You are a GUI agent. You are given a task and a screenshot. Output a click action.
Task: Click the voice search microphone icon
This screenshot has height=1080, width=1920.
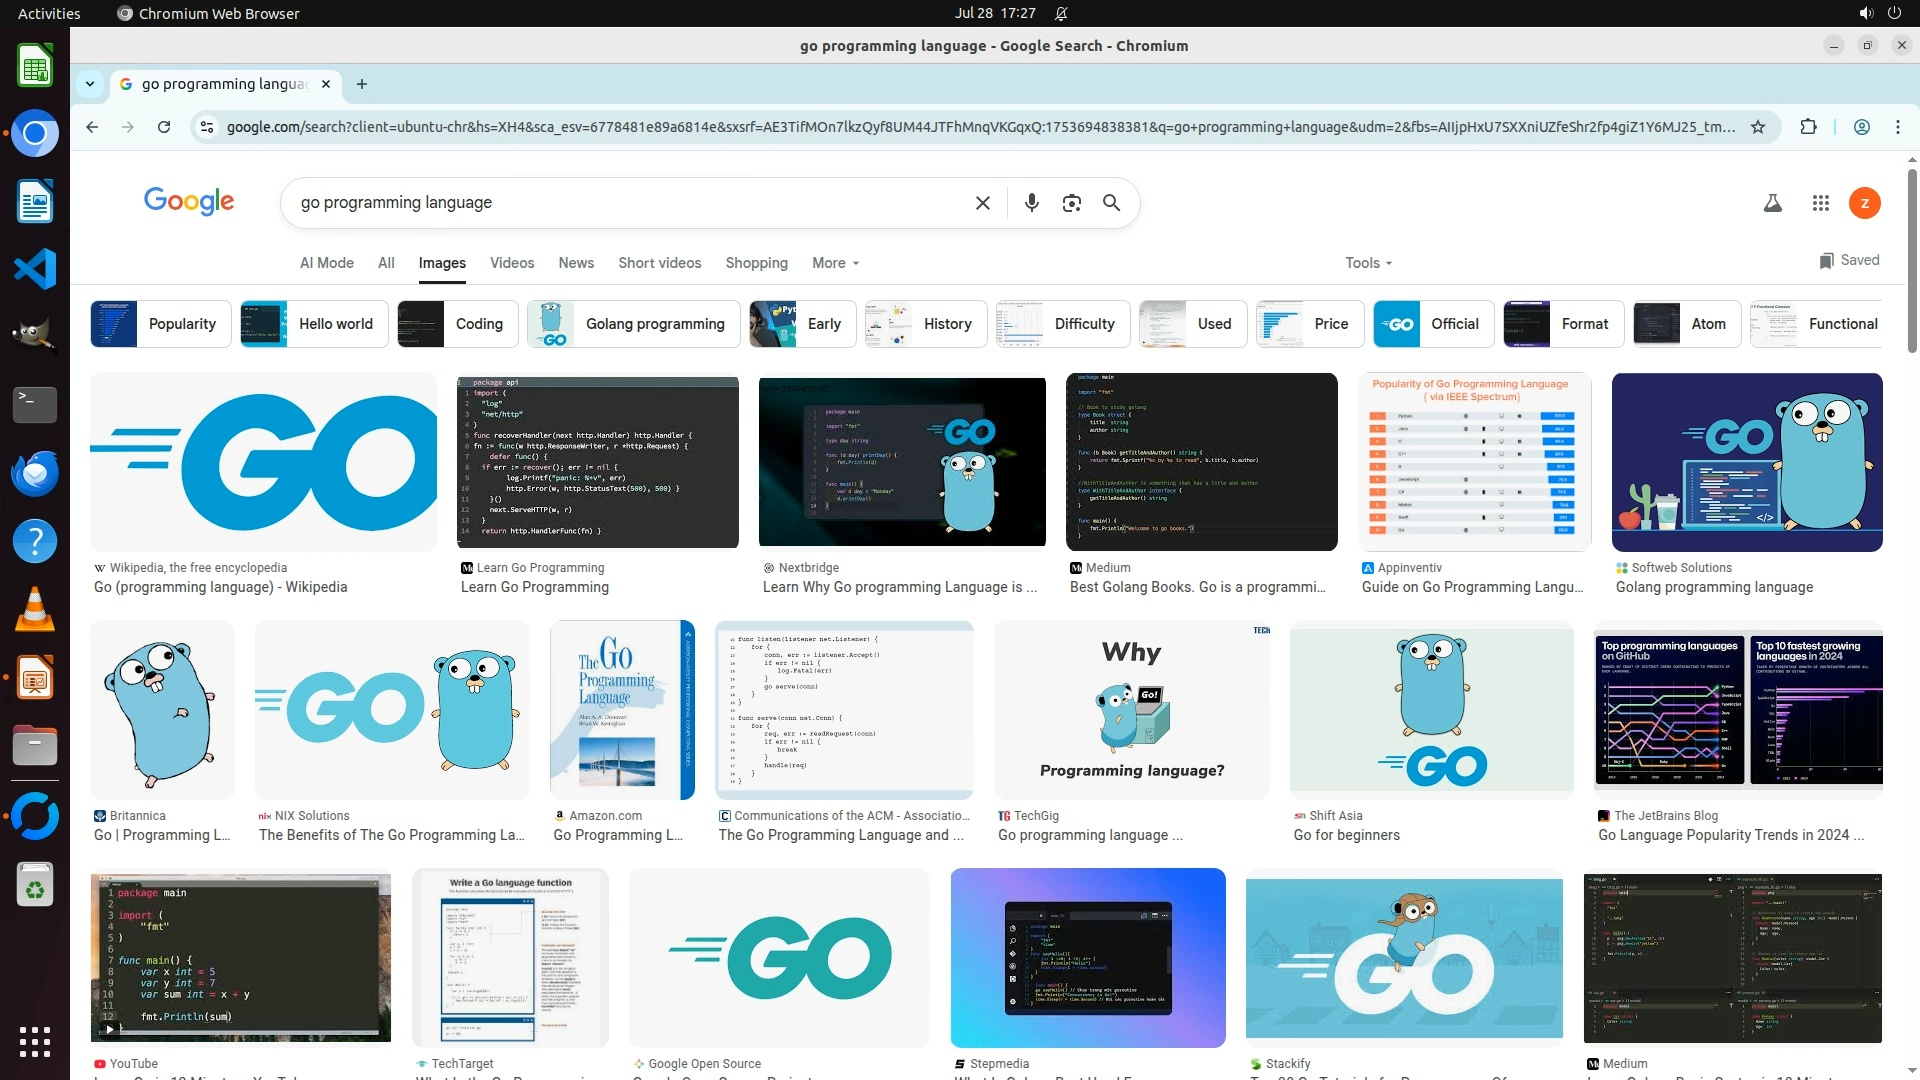coord(1031,203)
